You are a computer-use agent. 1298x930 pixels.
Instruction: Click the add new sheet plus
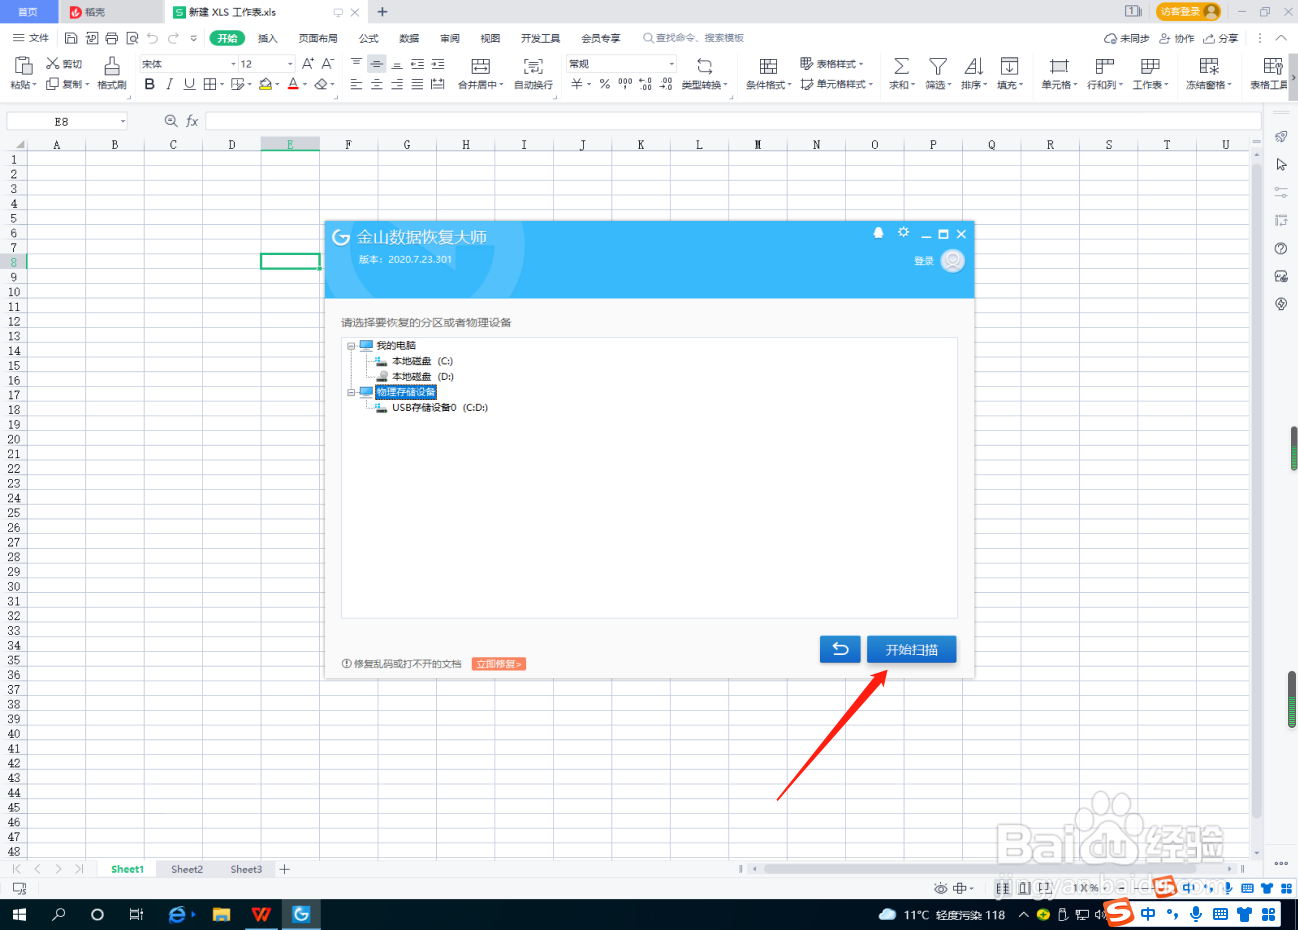point(285,869)
